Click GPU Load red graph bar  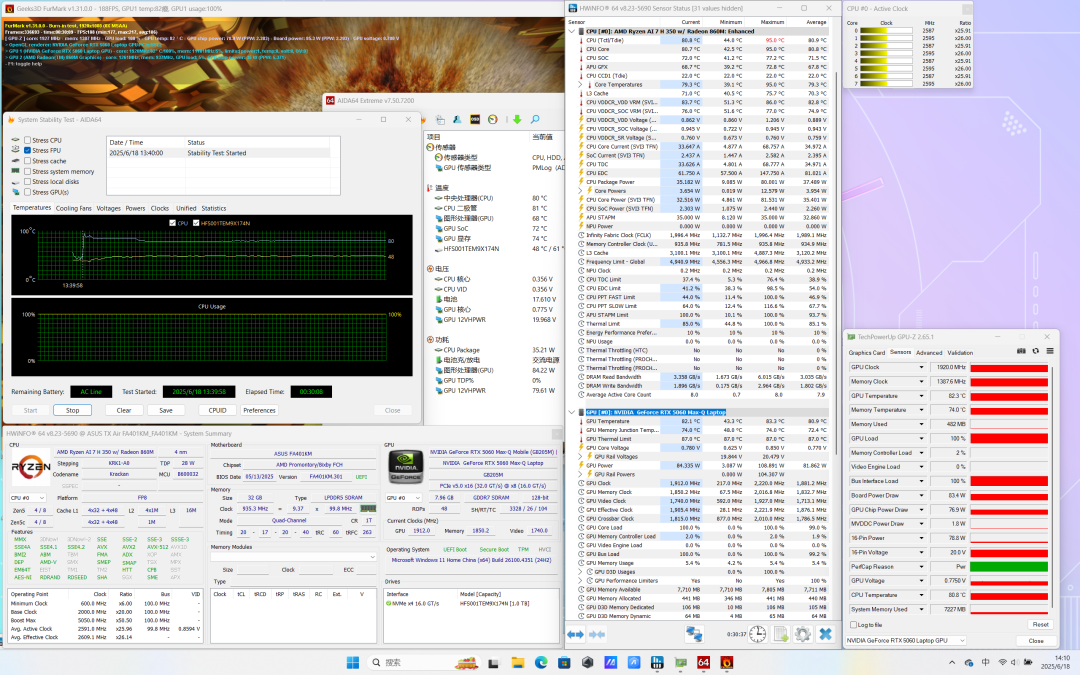click(x=1009, y=439)
